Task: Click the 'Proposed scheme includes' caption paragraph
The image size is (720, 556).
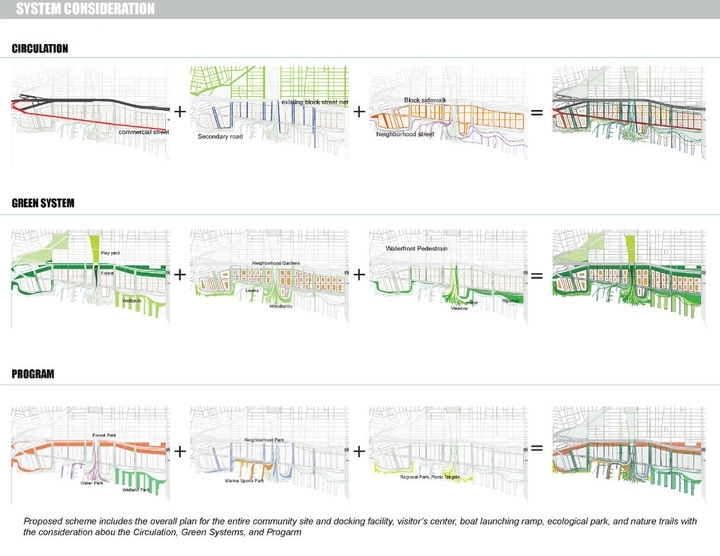Action: click(360, 527)
